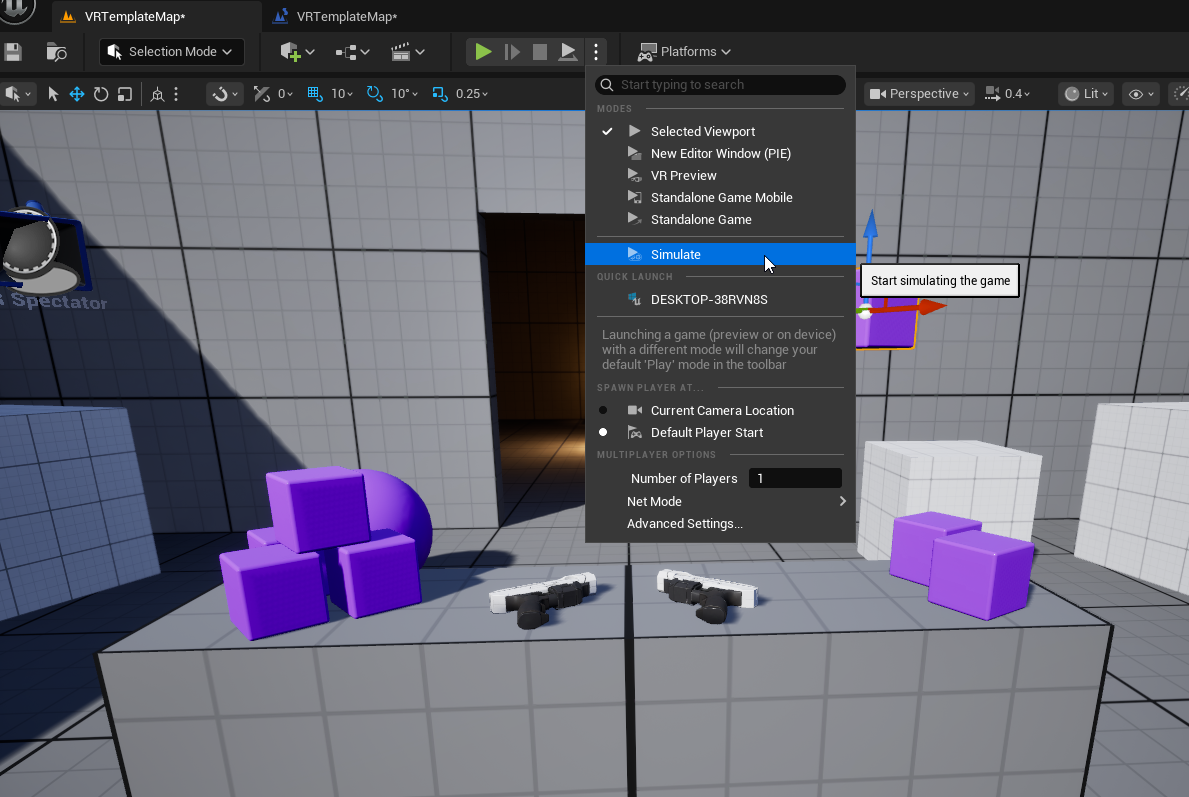Open the camera speed 0.4 dropdown
This screenshot has width=1189, height=797.
tap(1007, 94)
